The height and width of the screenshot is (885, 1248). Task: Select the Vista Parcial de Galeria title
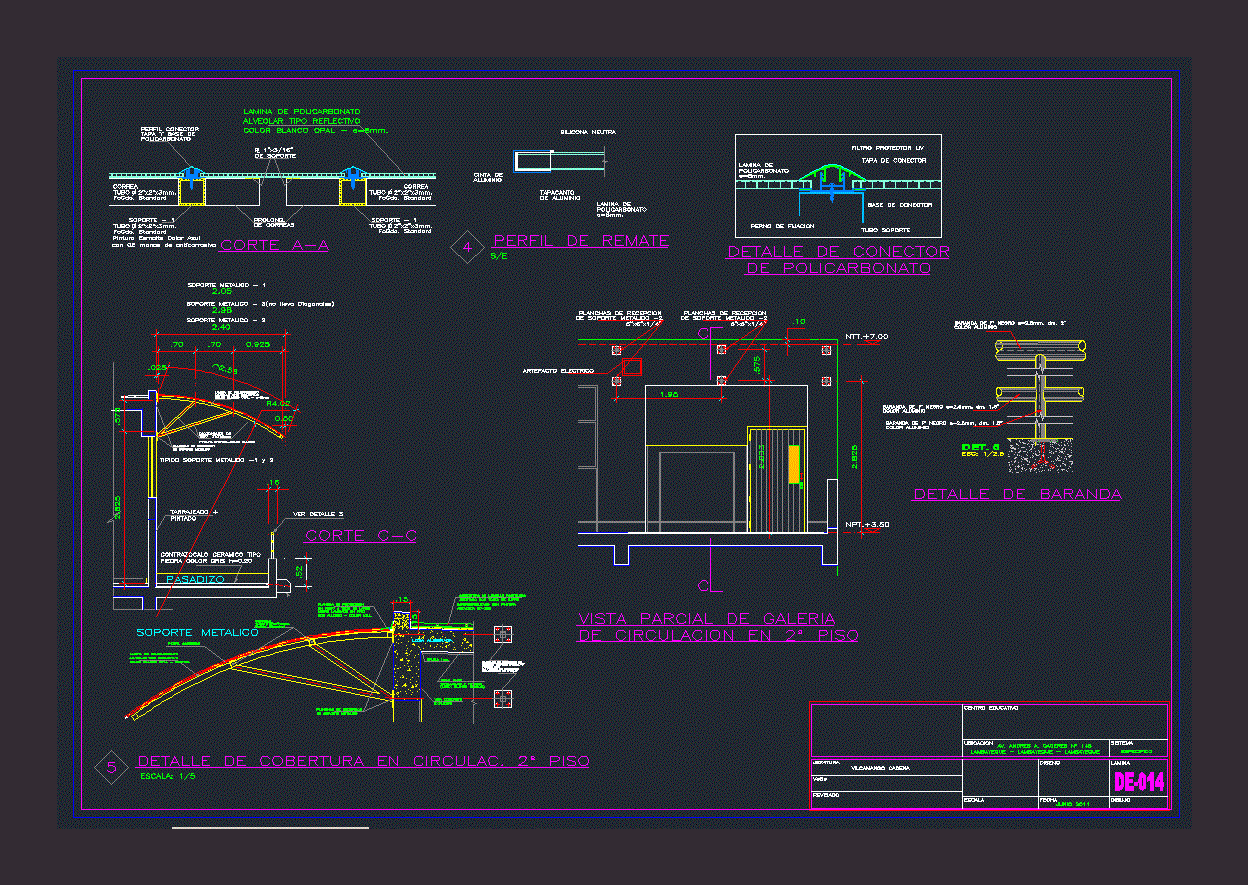717,627
